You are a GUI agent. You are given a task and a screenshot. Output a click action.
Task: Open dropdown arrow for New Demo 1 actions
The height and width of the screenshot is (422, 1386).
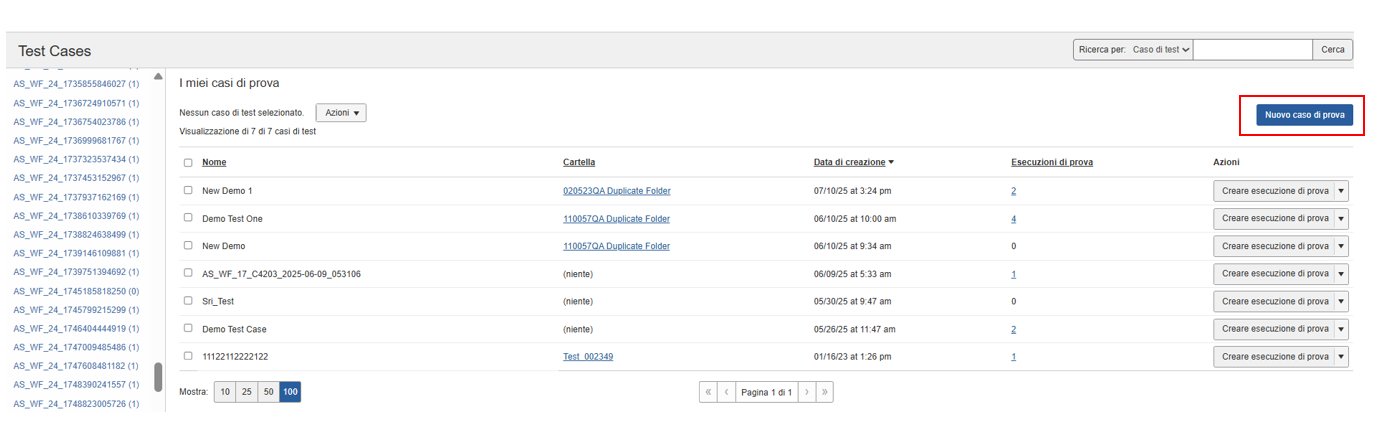point(1341,191)
